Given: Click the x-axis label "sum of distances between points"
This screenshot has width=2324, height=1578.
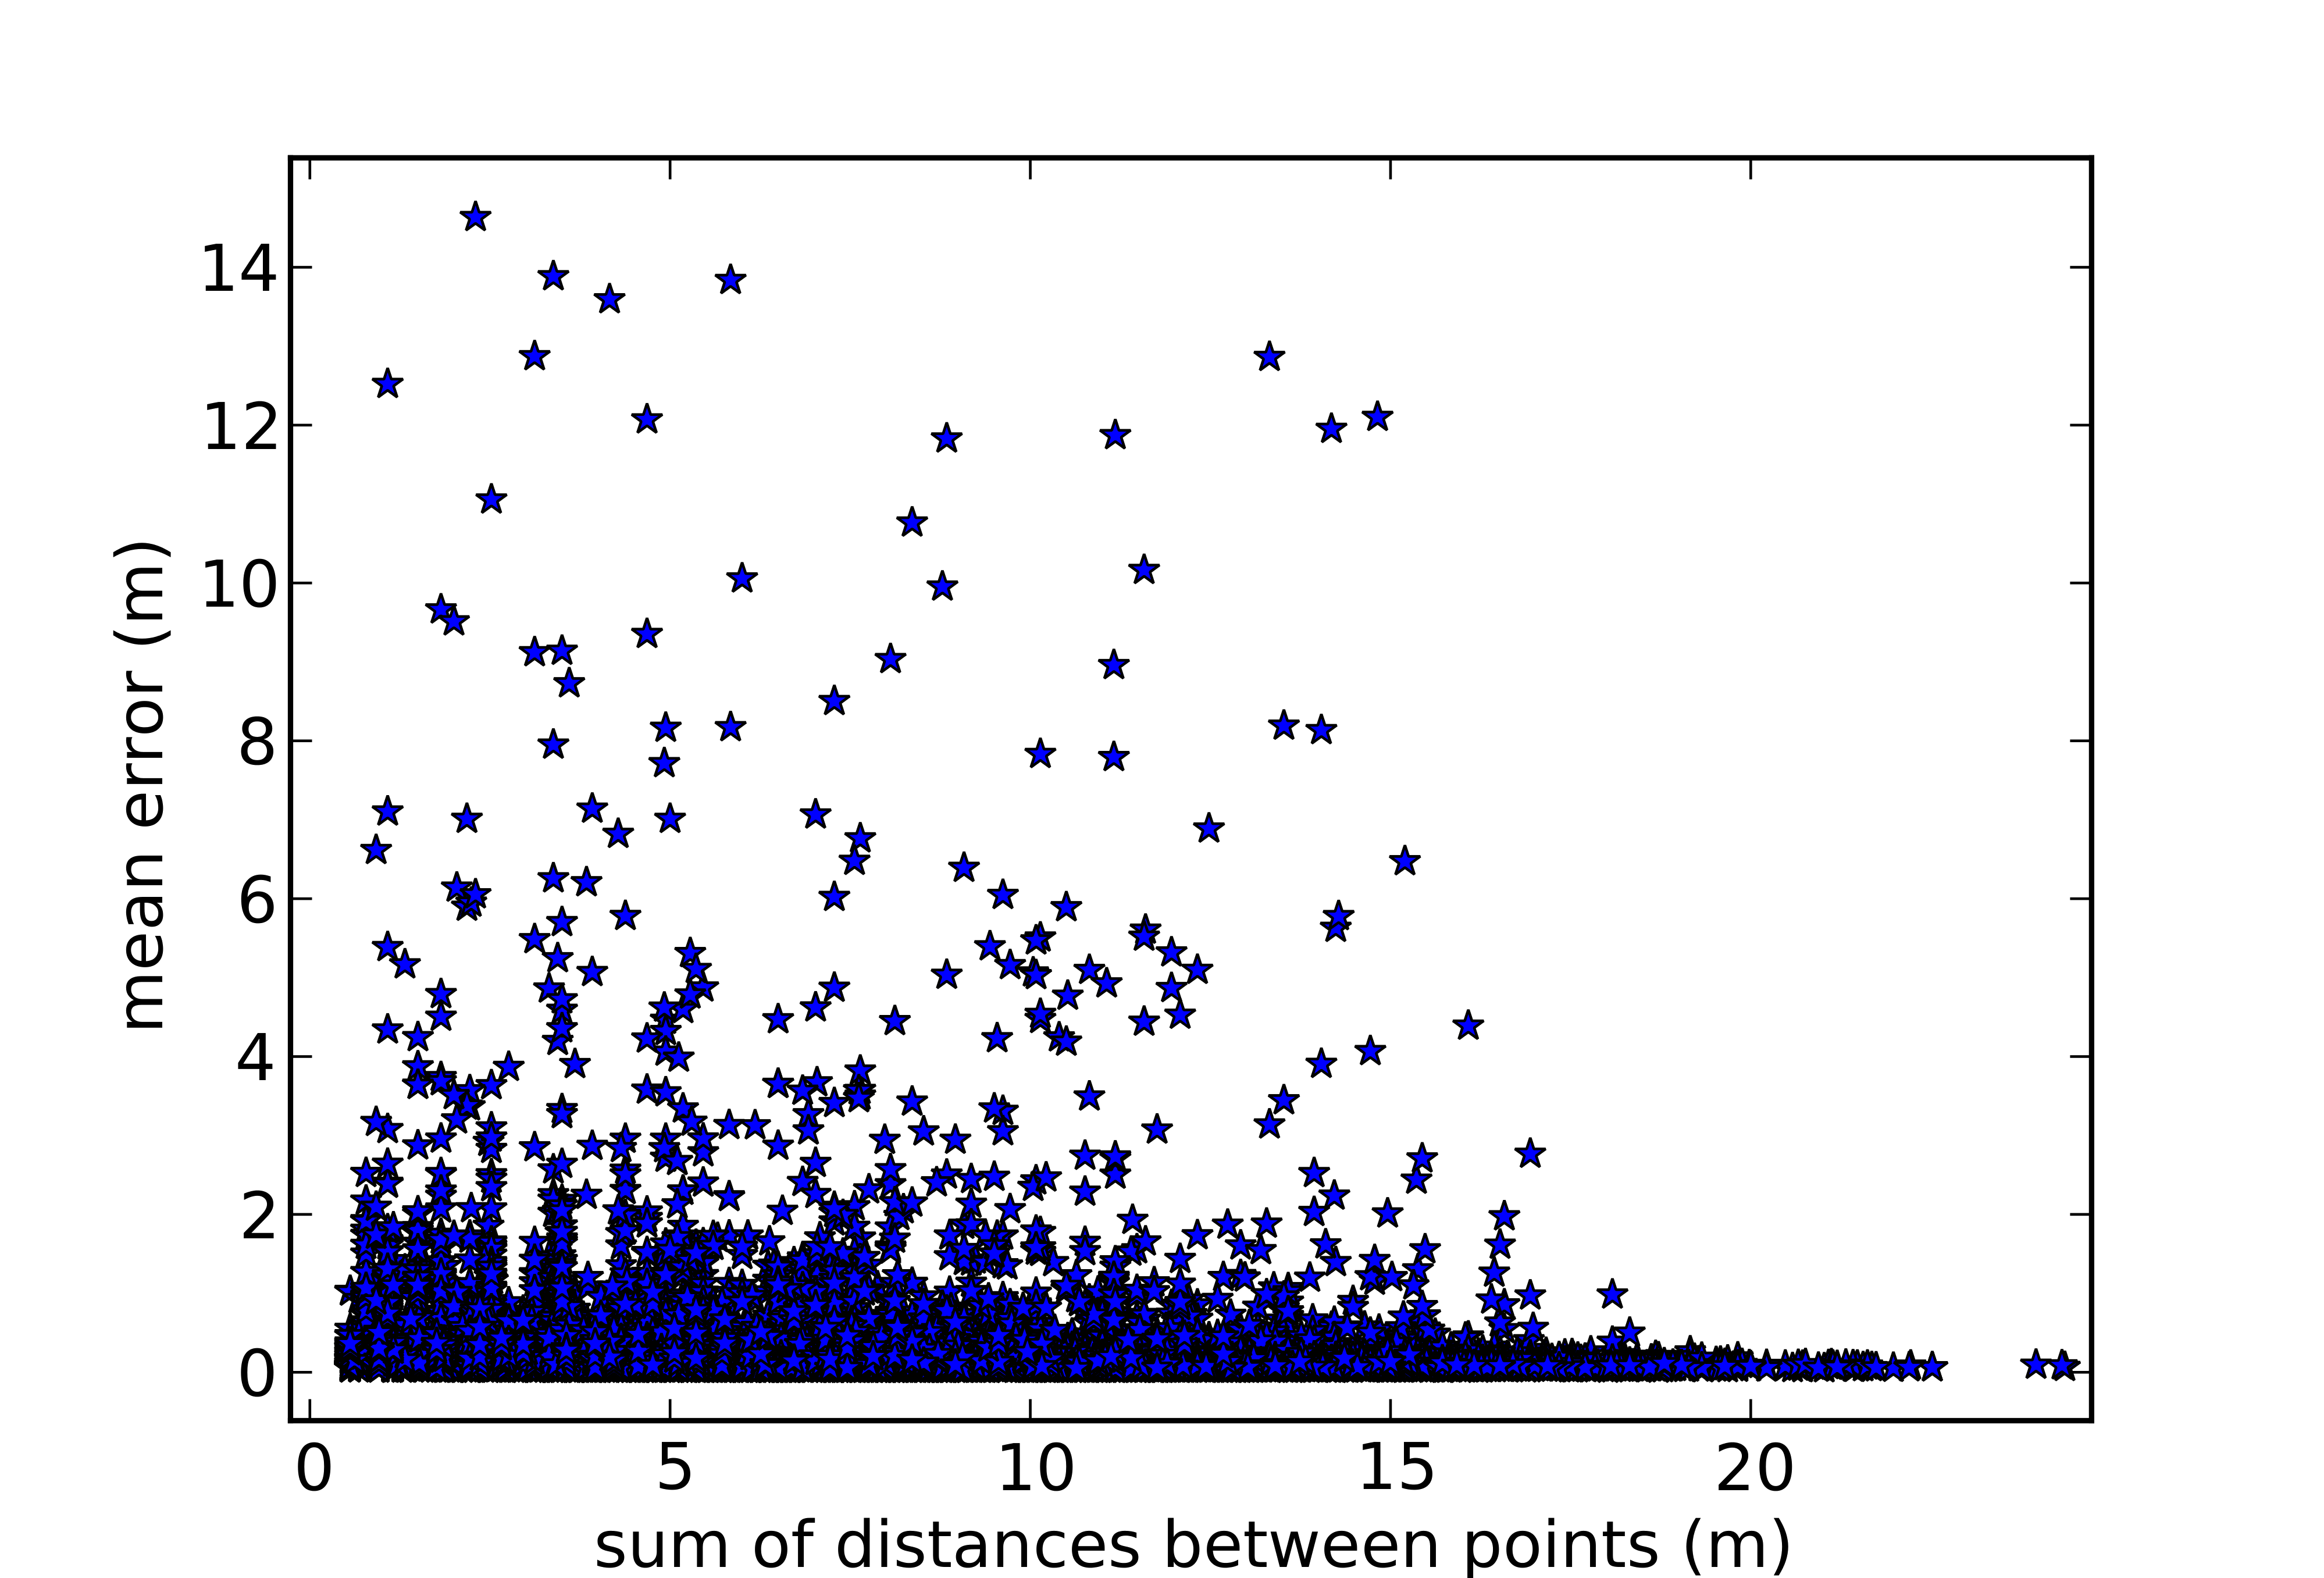Looking at the screenshot, I should [x=1192, y=1544].
